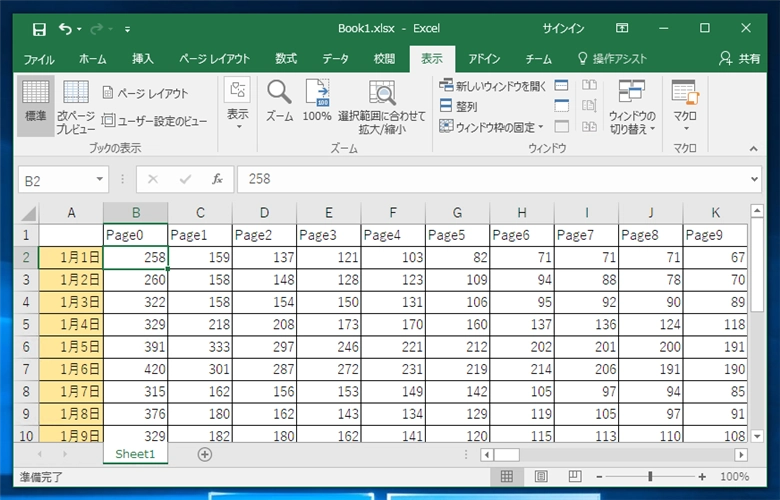Switch to the ホーム tab

93,59
